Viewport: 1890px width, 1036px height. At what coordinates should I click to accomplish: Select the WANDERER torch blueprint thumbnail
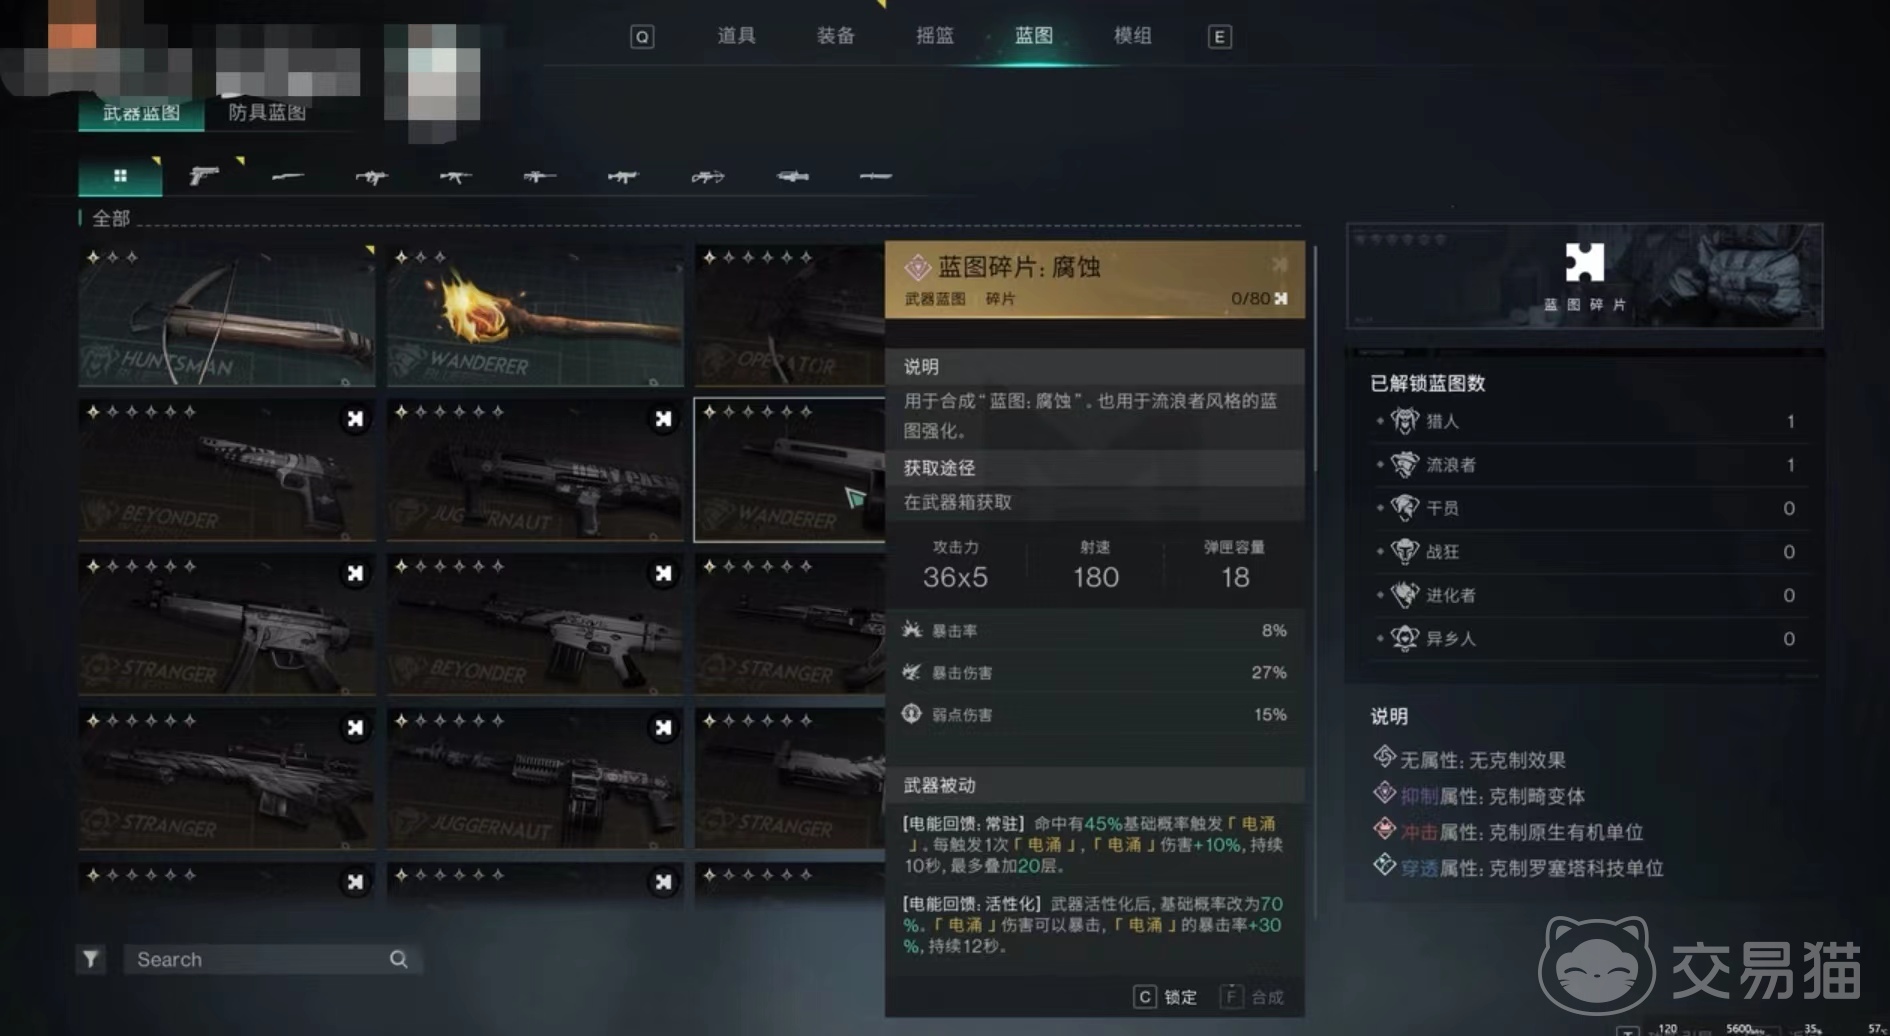point(535,315)
